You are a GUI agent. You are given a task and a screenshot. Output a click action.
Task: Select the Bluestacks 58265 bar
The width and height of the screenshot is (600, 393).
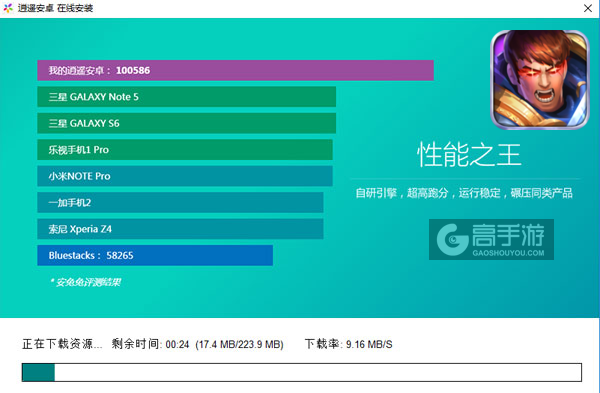(155, 255)
